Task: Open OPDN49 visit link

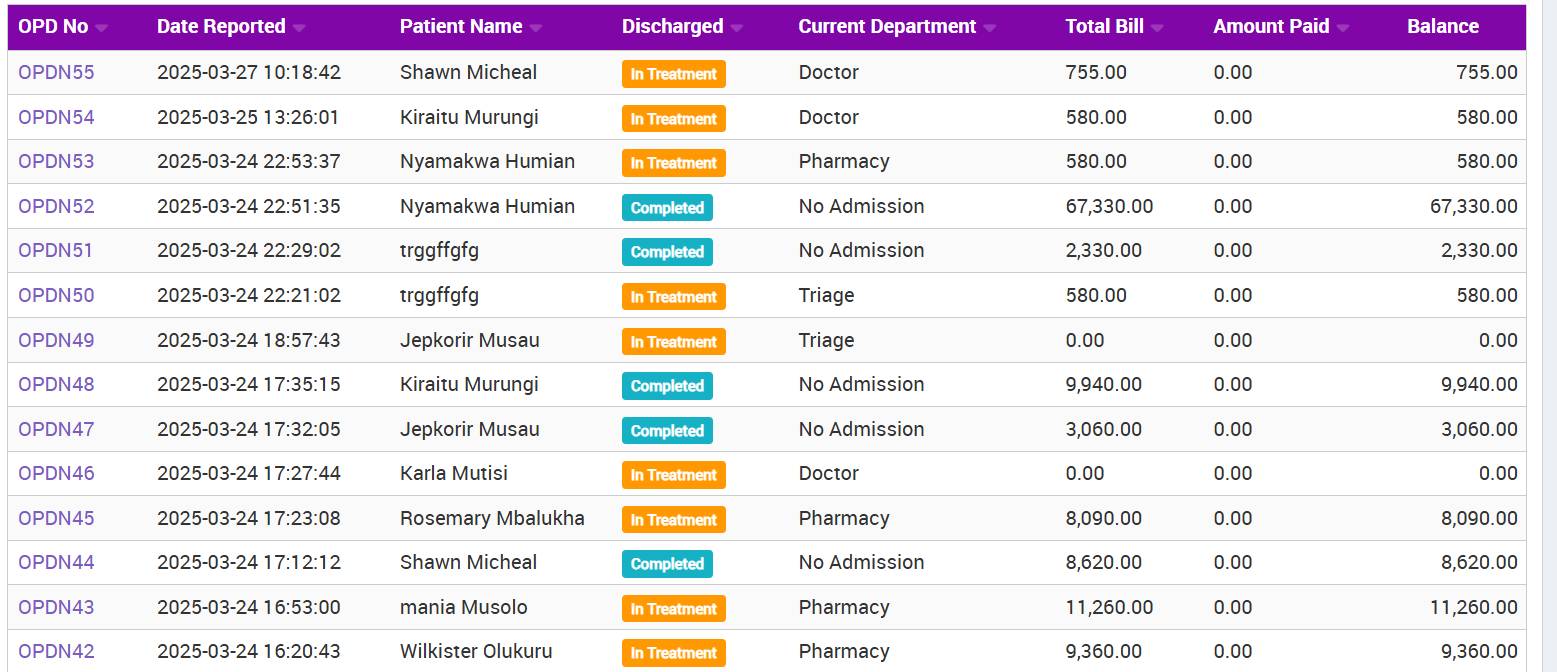Action: [x=56, y=340]
